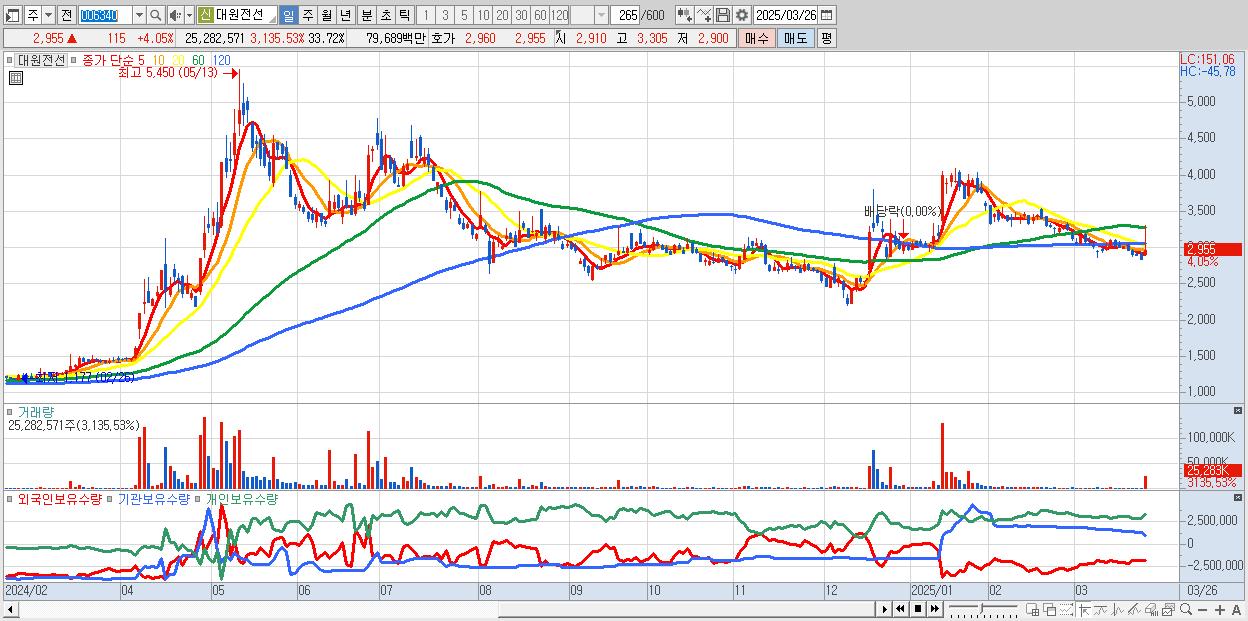This screenshot has height=621, width=1248.
Task: Expand the interval value dropdown after 120
Action: 600,15
